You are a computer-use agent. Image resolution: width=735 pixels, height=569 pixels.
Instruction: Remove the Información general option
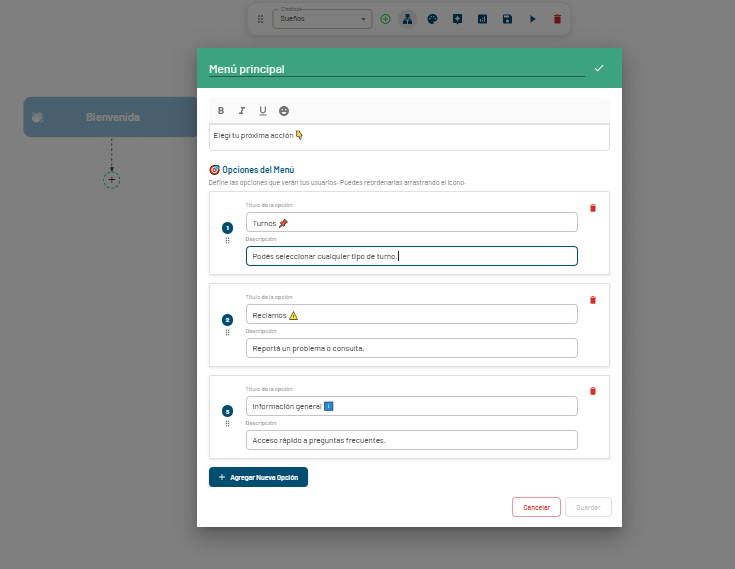(593, 391)
